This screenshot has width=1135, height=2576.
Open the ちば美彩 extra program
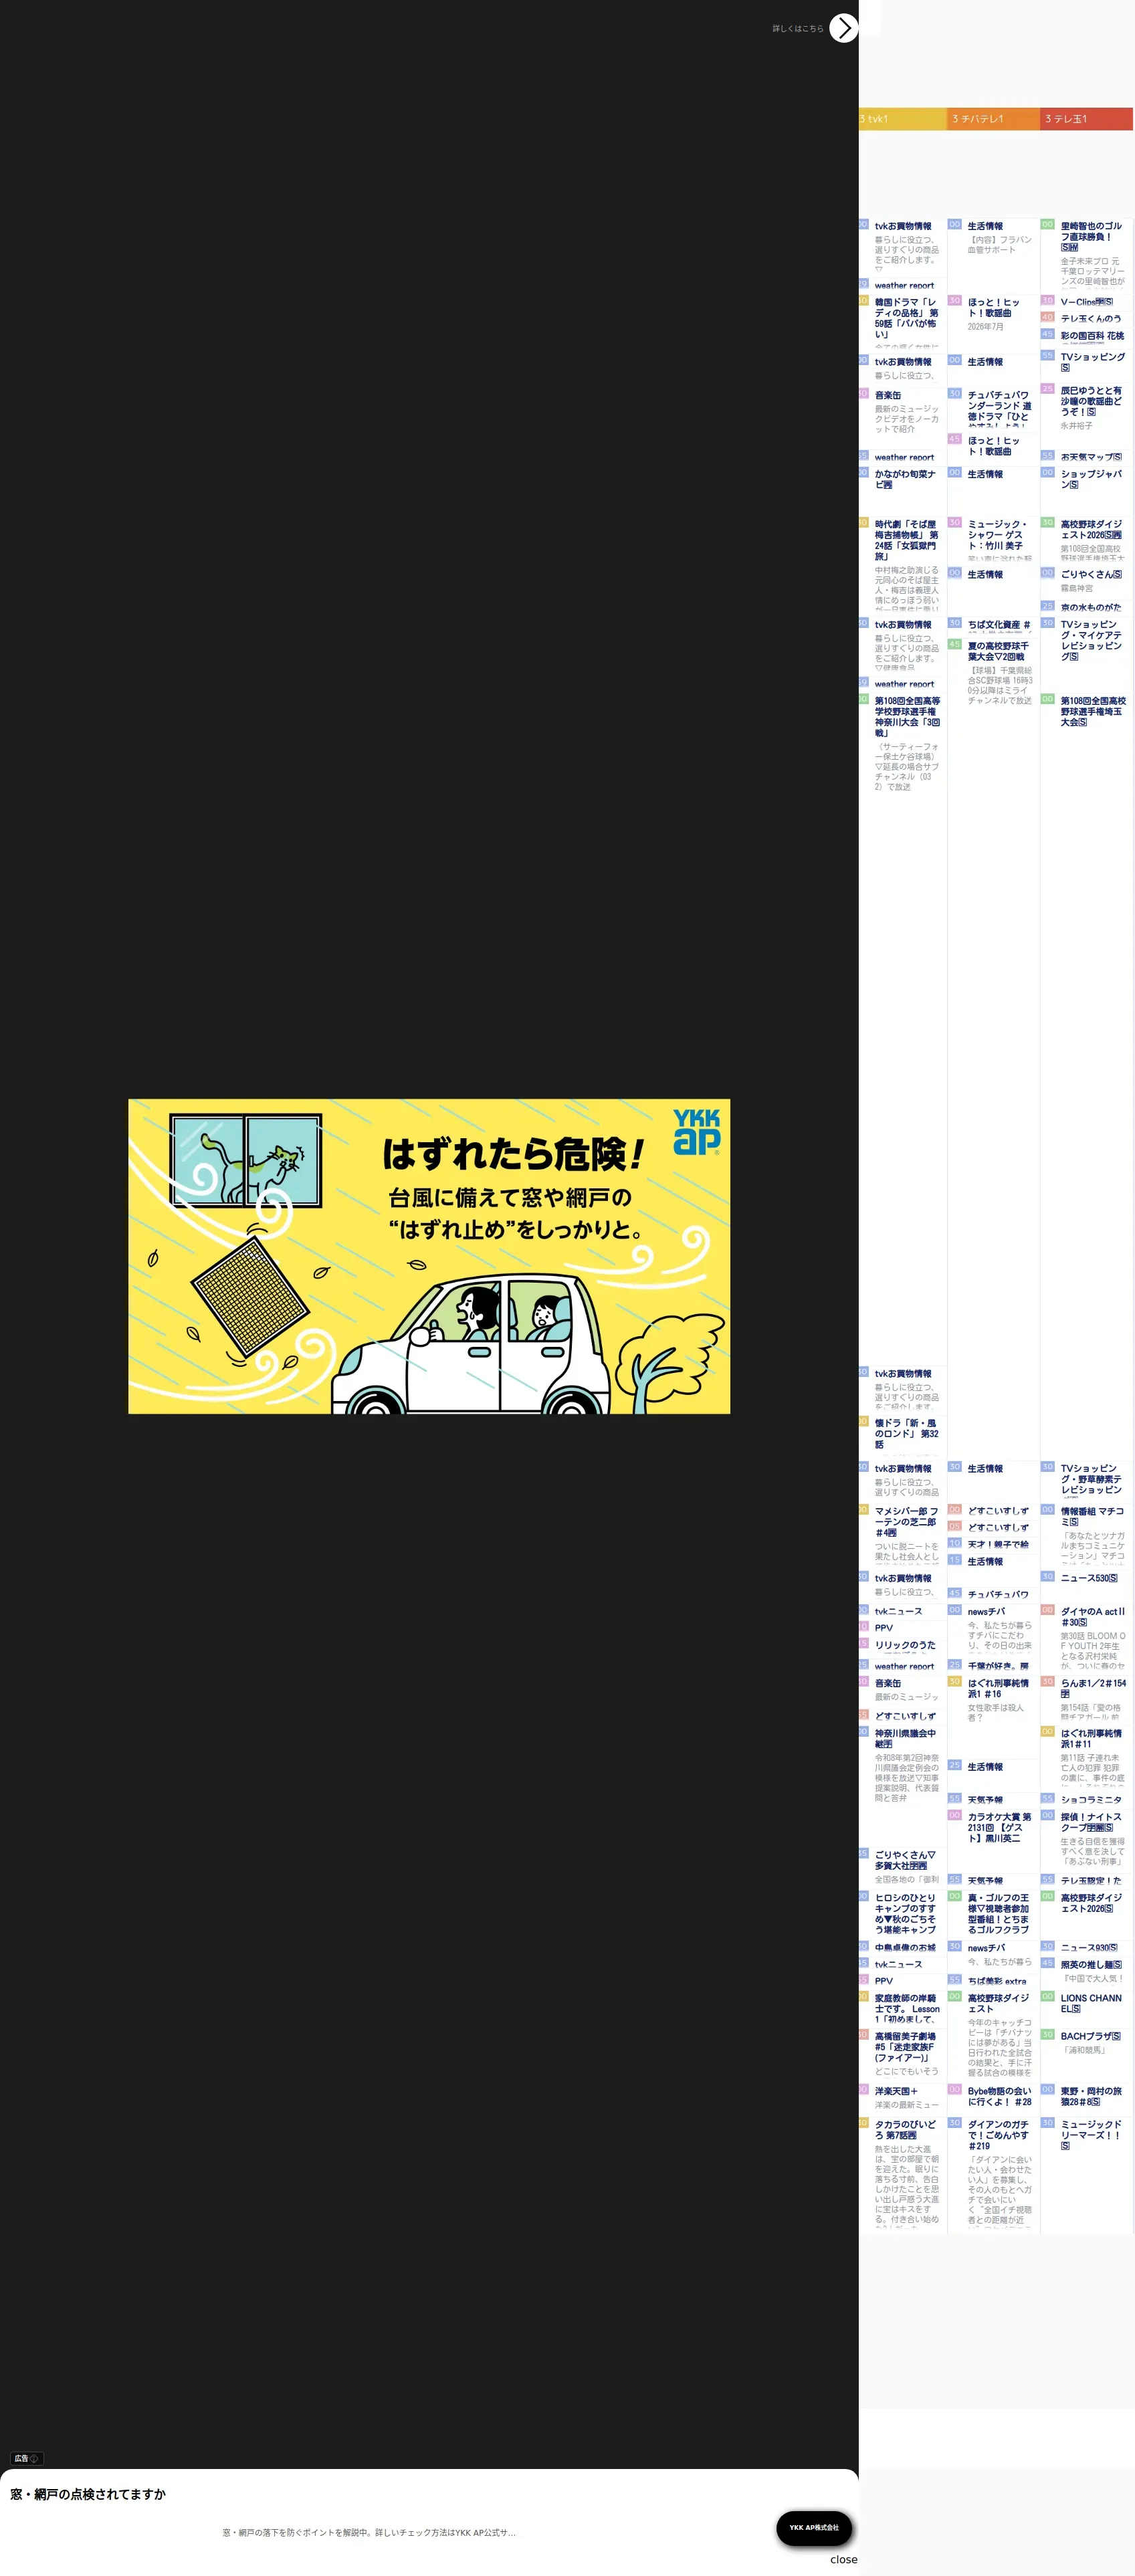point(997,1980)
